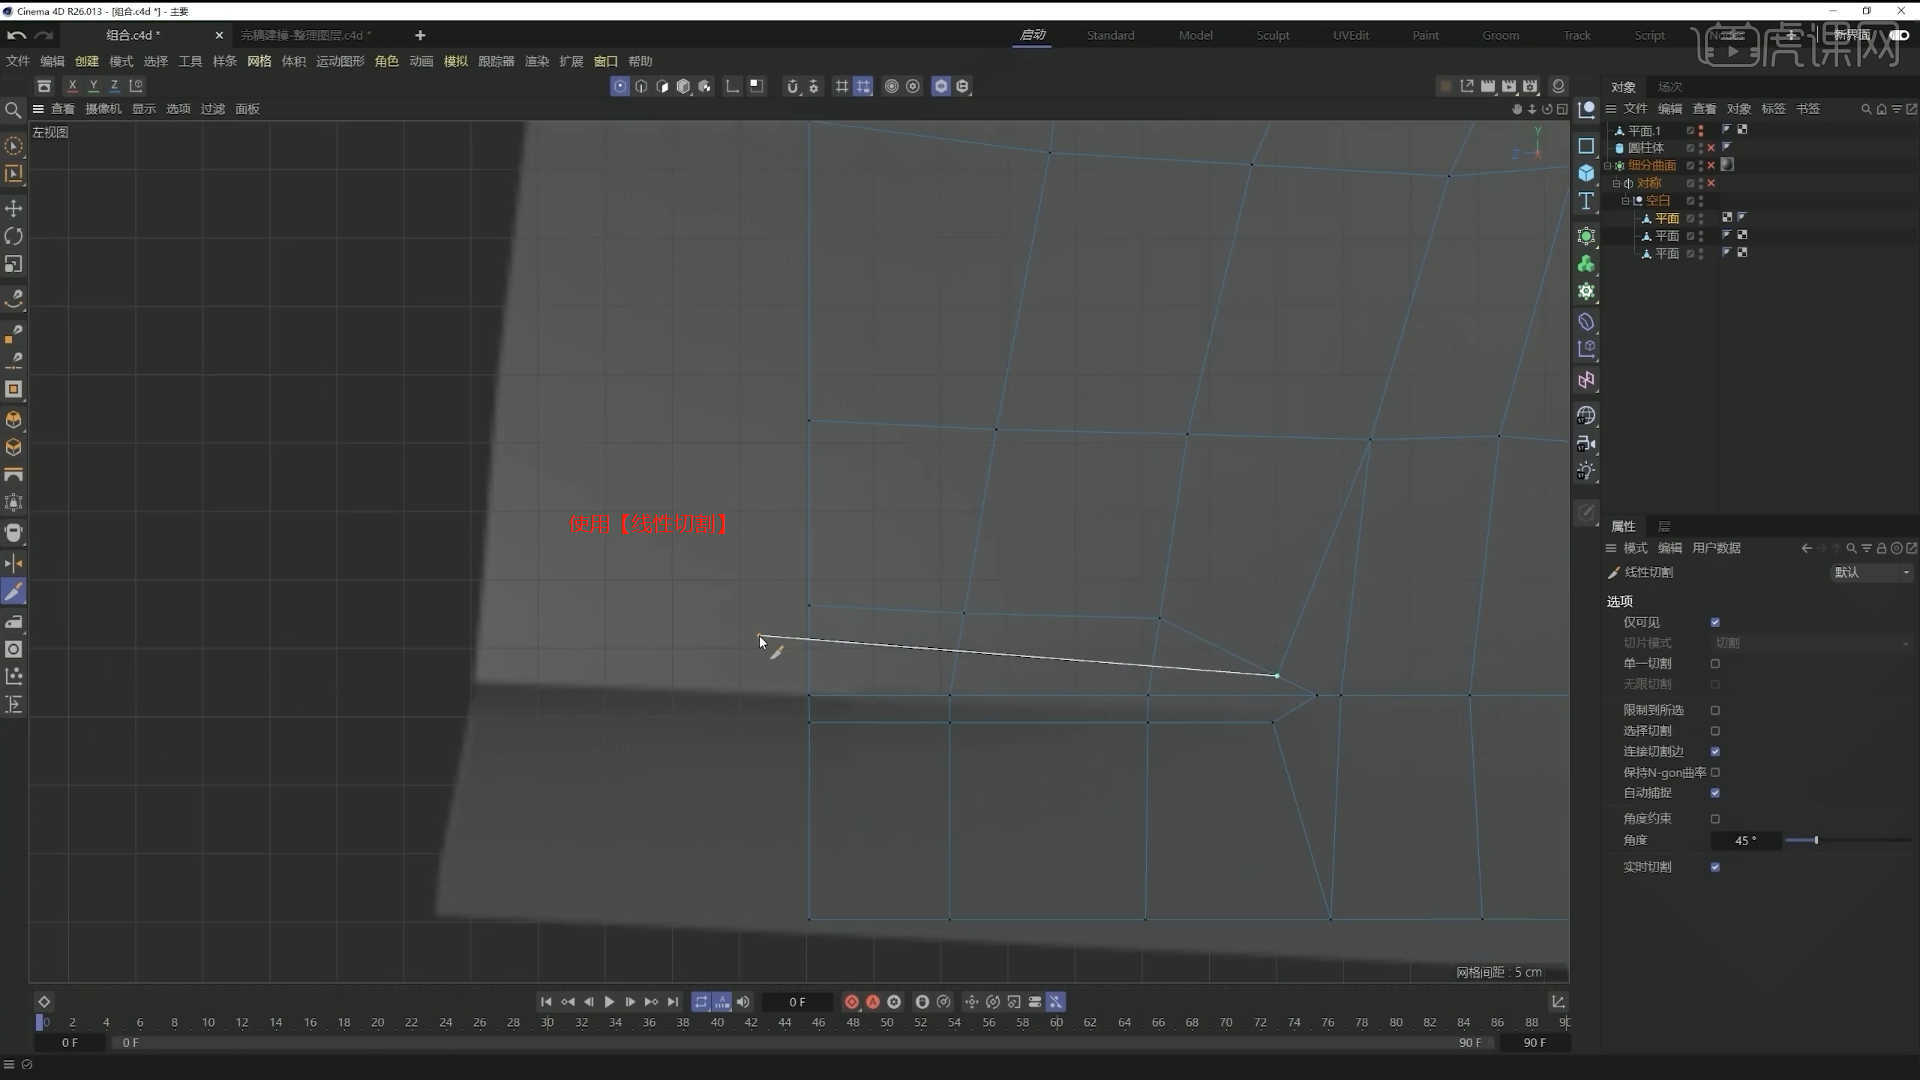Open the render settings icon in top right toolbar

point(1530,87)
